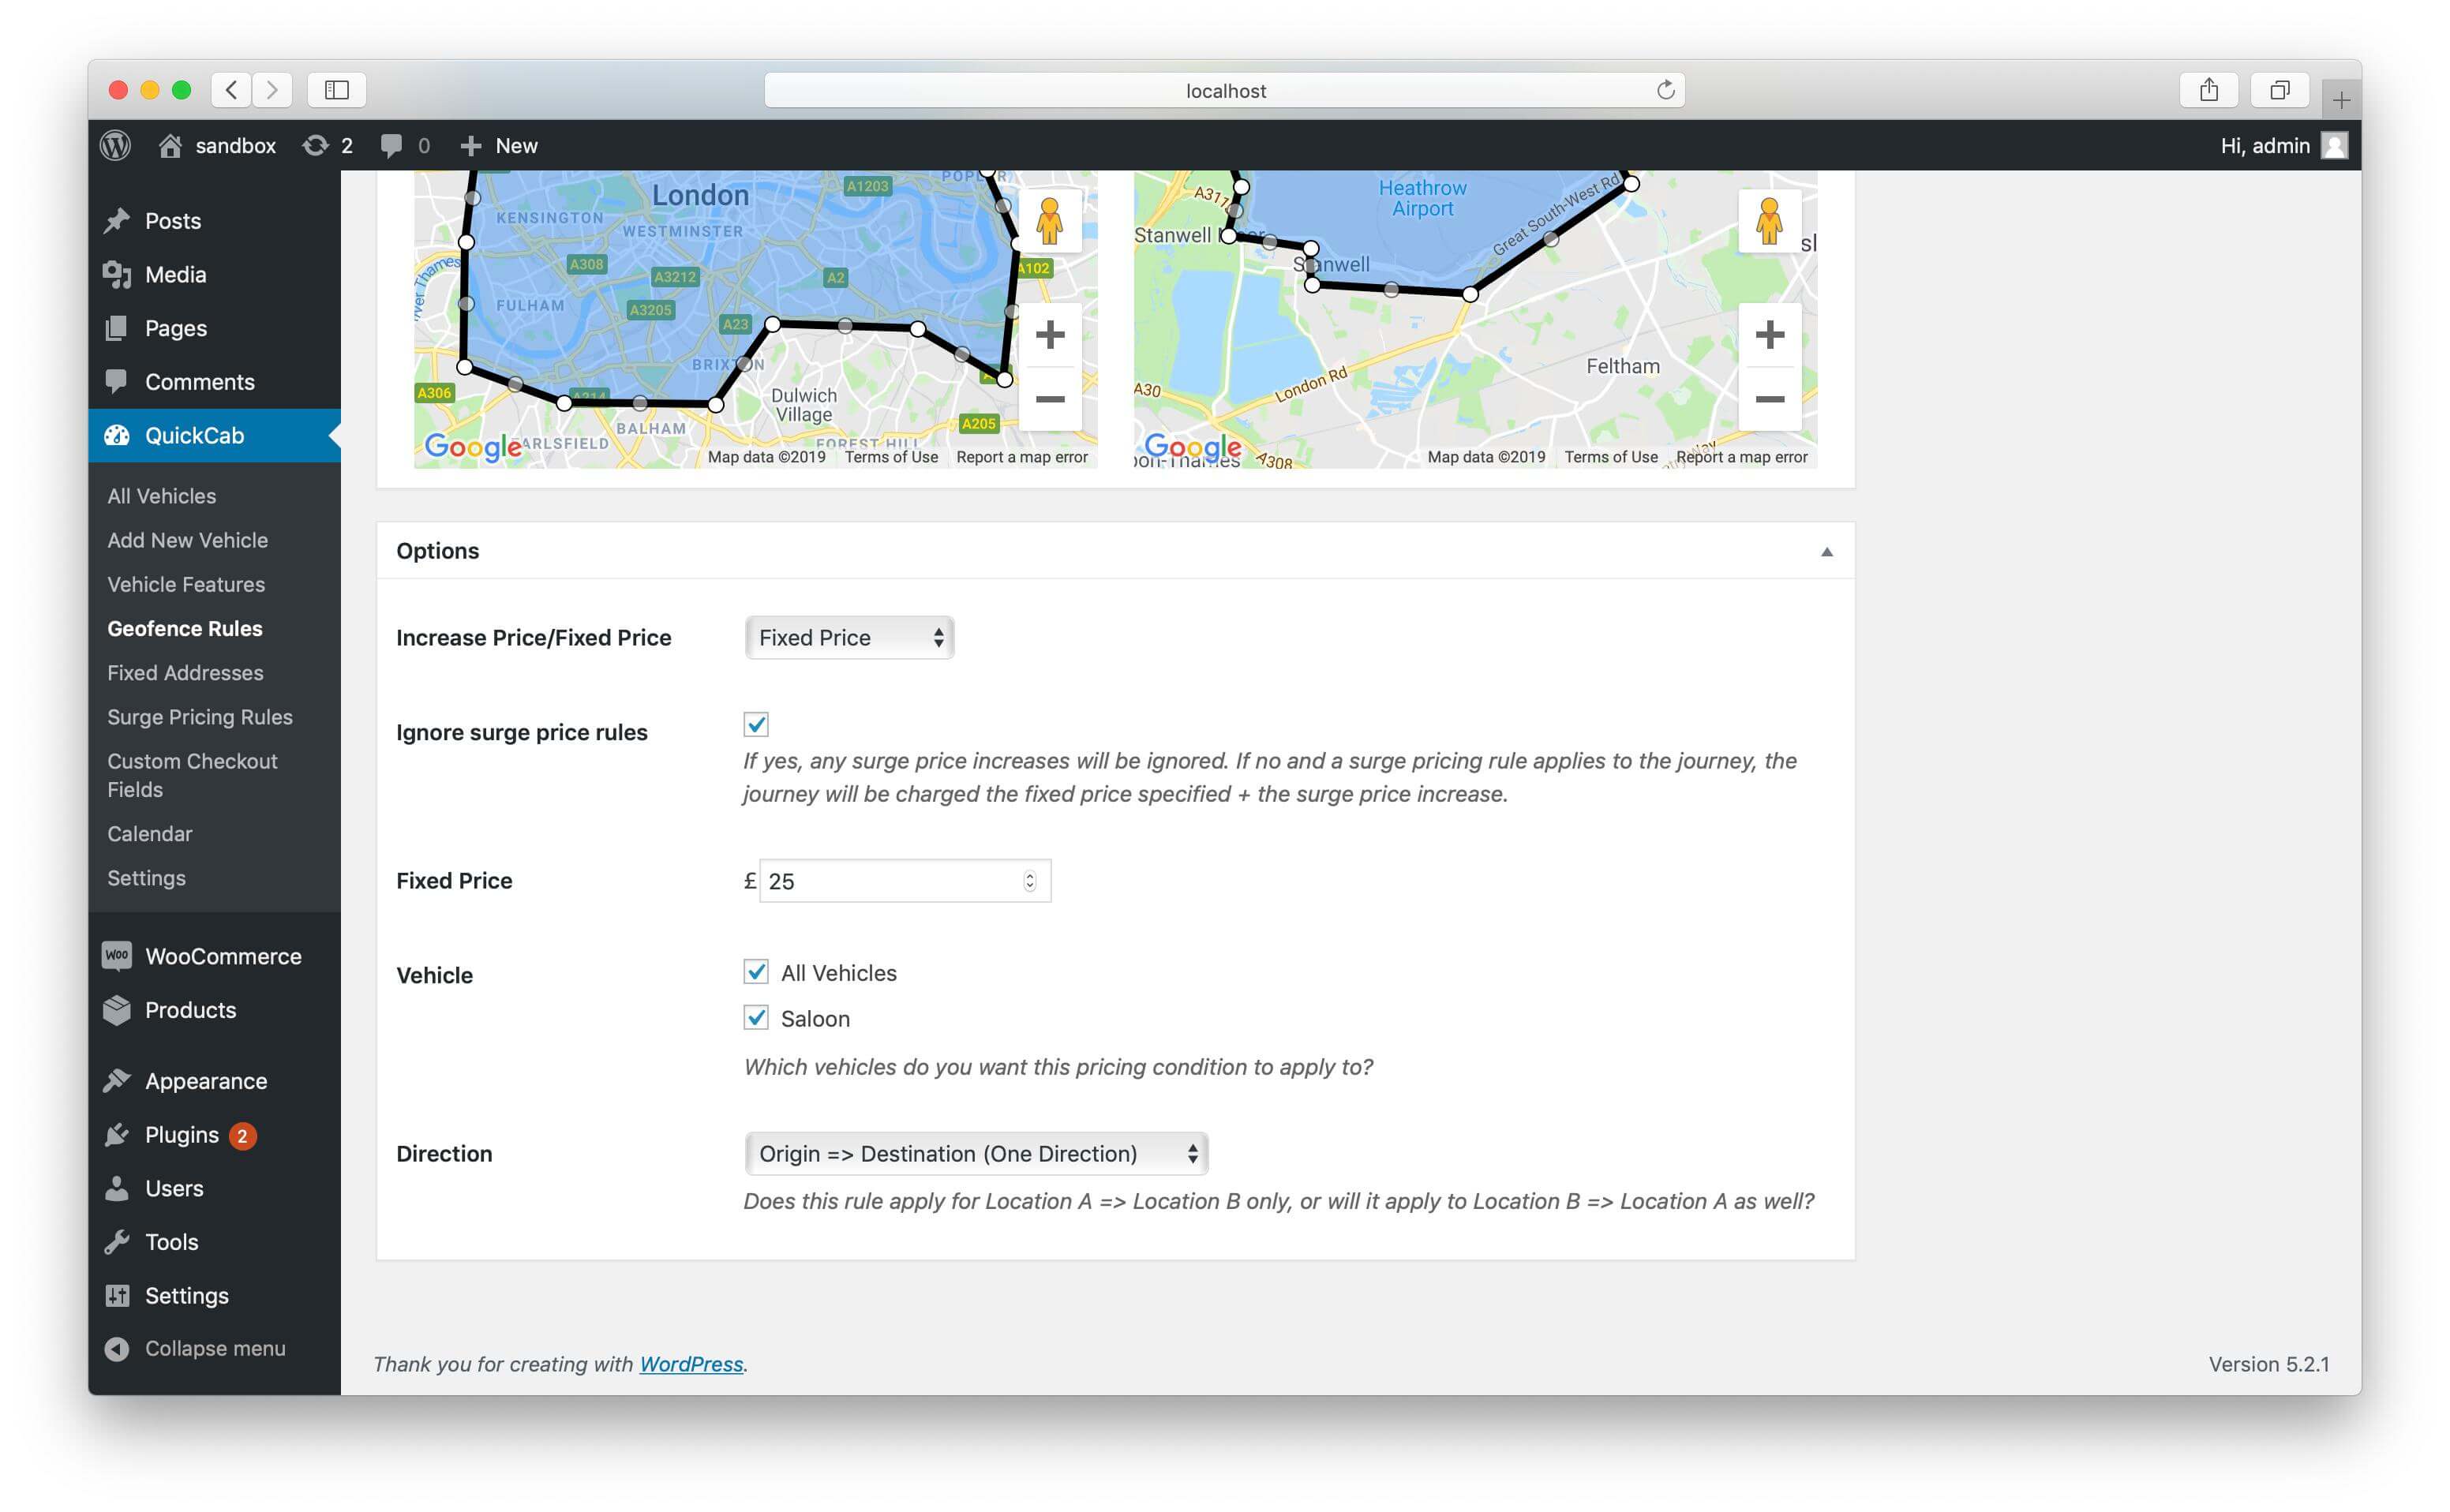
Task: Enable the All Vehicles checkbox
Action: (756, 971)
